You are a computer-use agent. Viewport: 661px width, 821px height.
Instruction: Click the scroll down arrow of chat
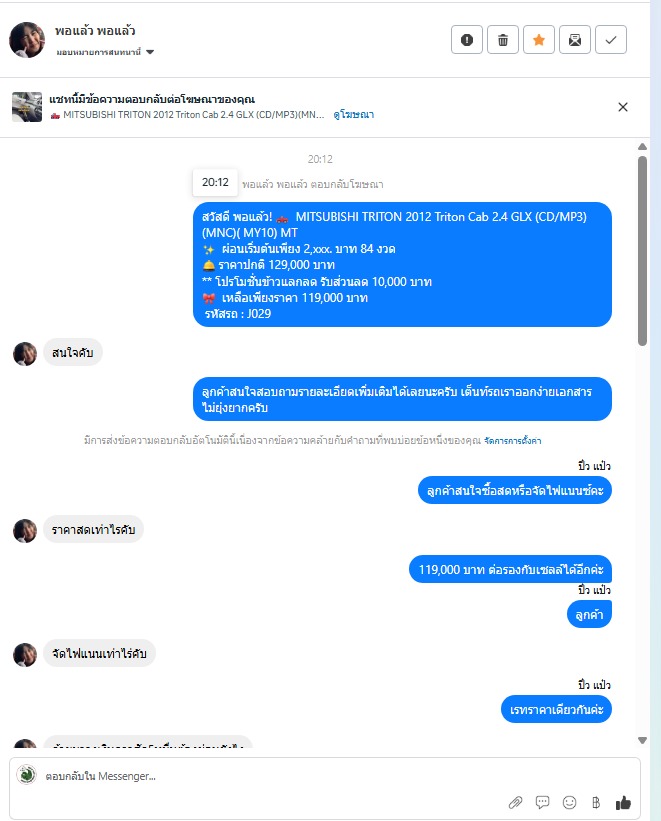(x=643, y=740)
